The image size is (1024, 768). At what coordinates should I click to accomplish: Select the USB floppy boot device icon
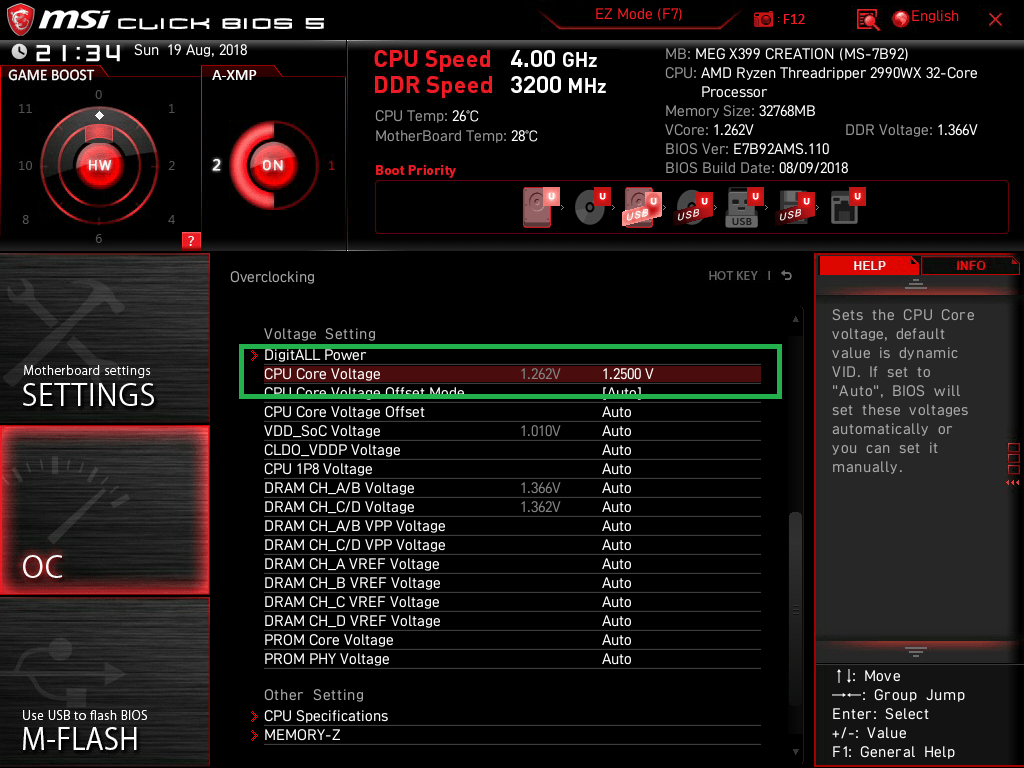pyautogui.click(x=795, y=207)
